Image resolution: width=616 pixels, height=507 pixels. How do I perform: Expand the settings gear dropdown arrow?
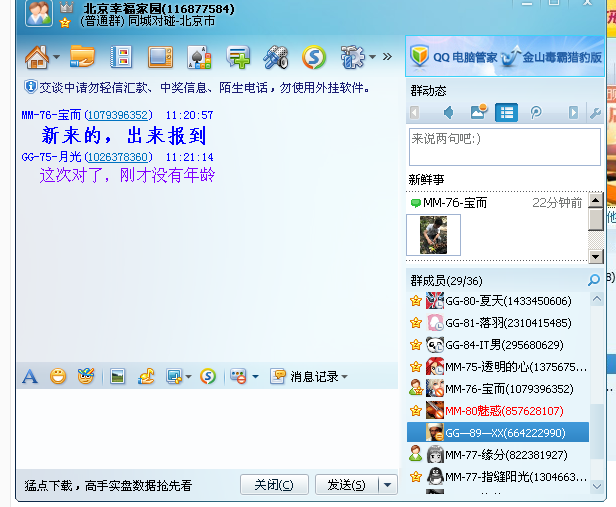(x=372, y=57)
